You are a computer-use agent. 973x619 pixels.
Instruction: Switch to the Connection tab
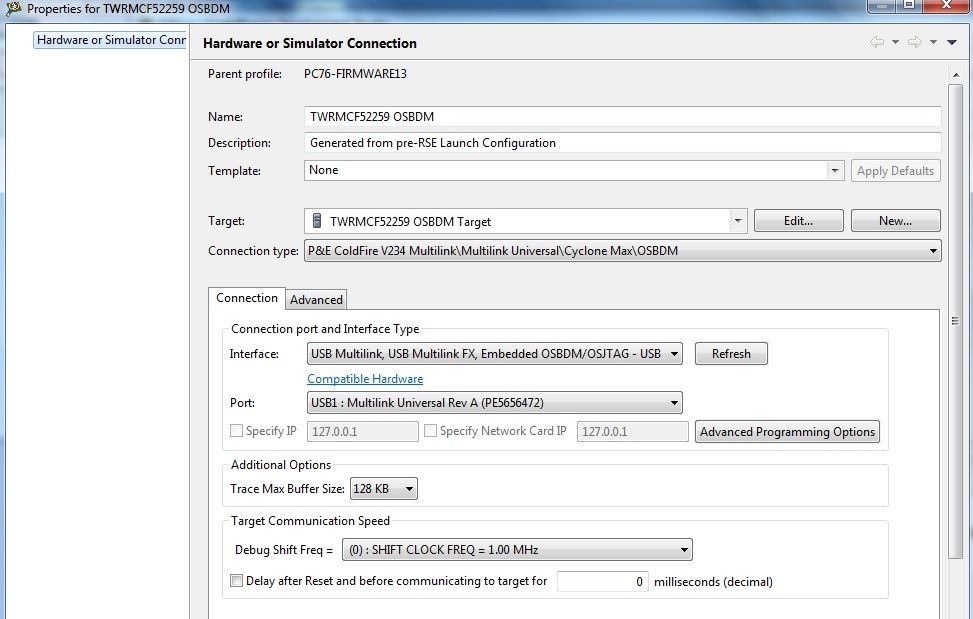pos(246,298)
